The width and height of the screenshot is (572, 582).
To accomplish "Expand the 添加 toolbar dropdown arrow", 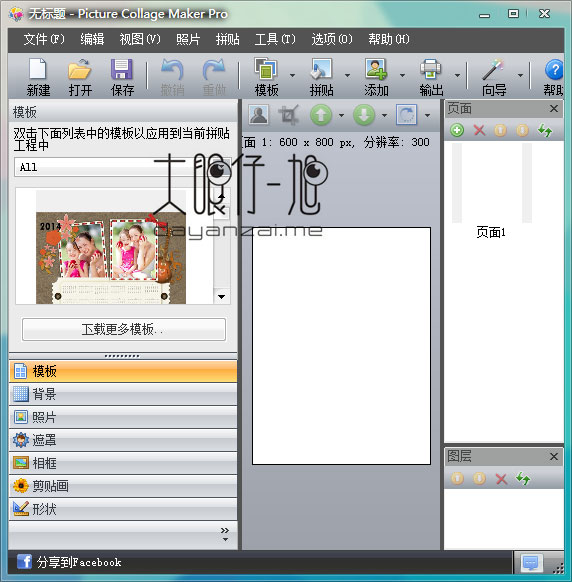I will click(402, 75).
